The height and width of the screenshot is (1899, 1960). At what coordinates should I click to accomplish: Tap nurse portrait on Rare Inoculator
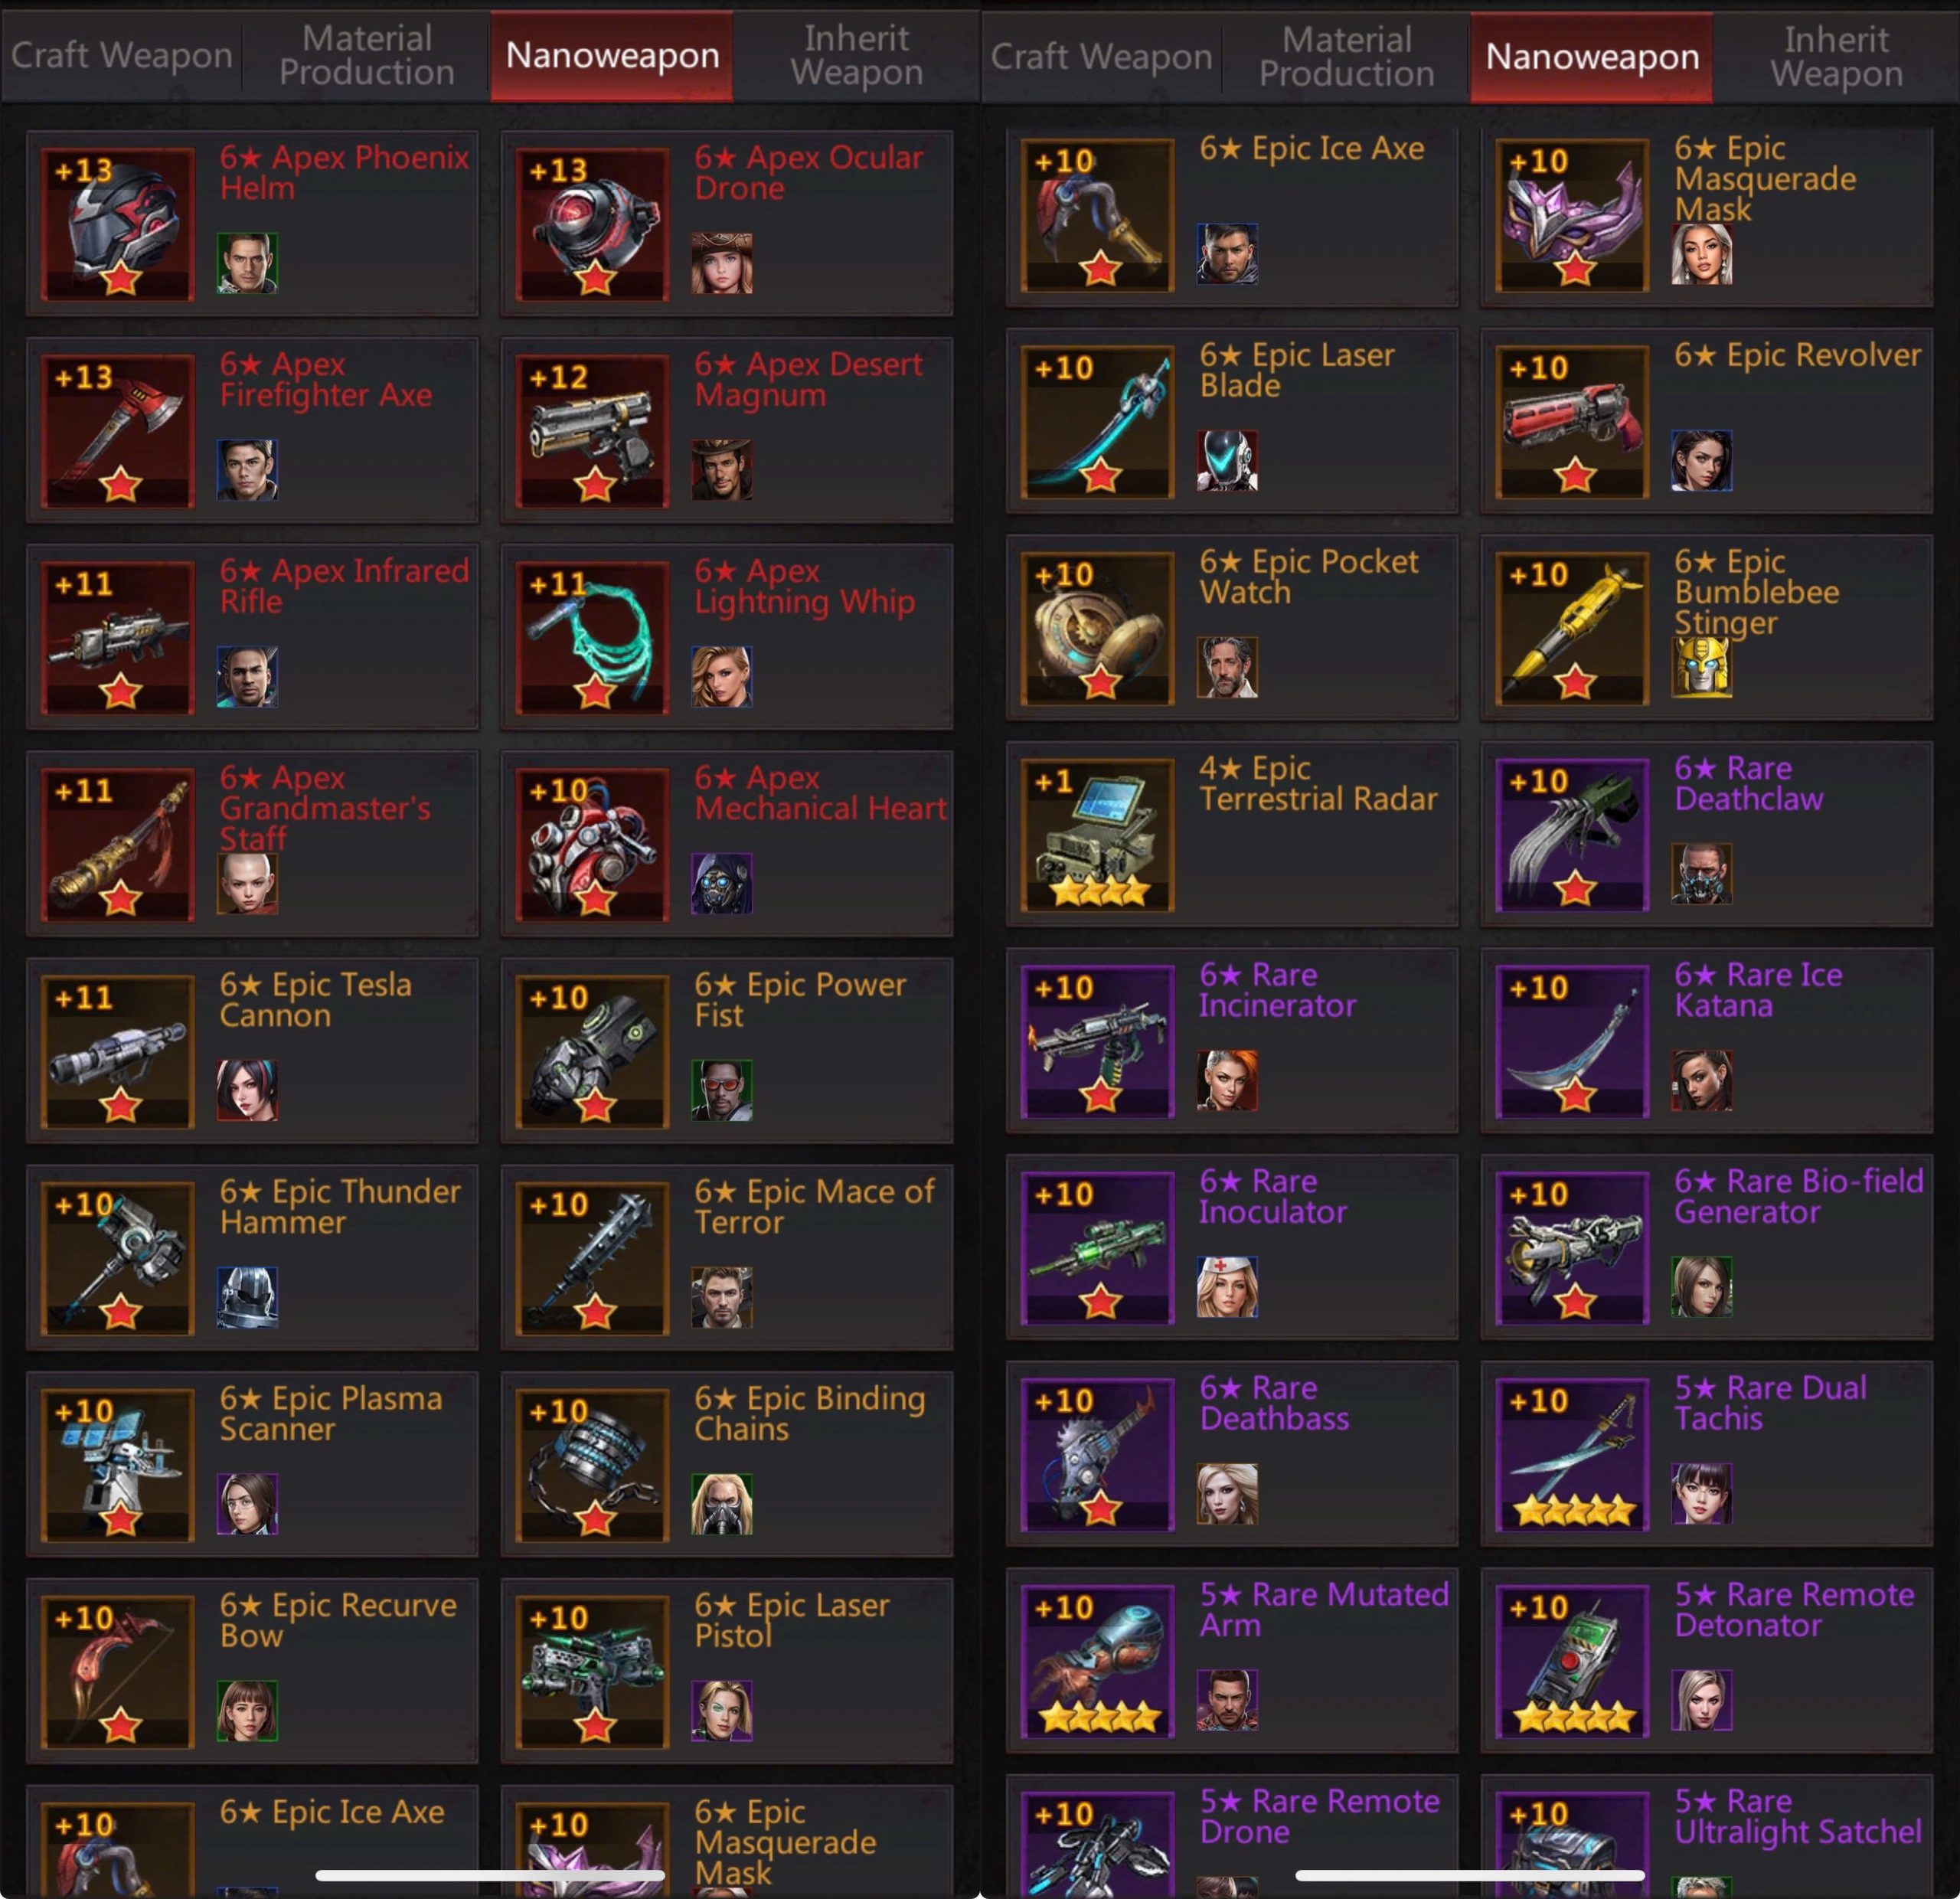coord(1227,1286)
